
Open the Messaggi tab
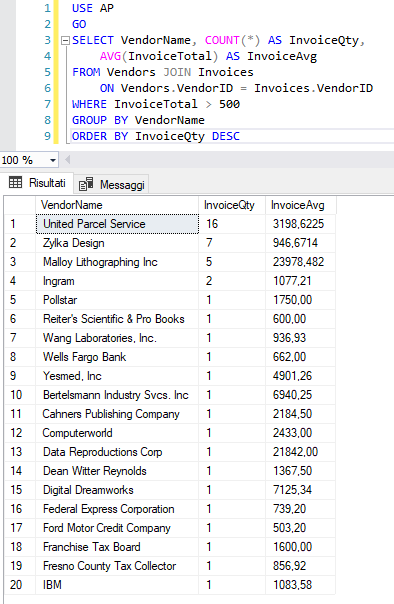[112, 185]
